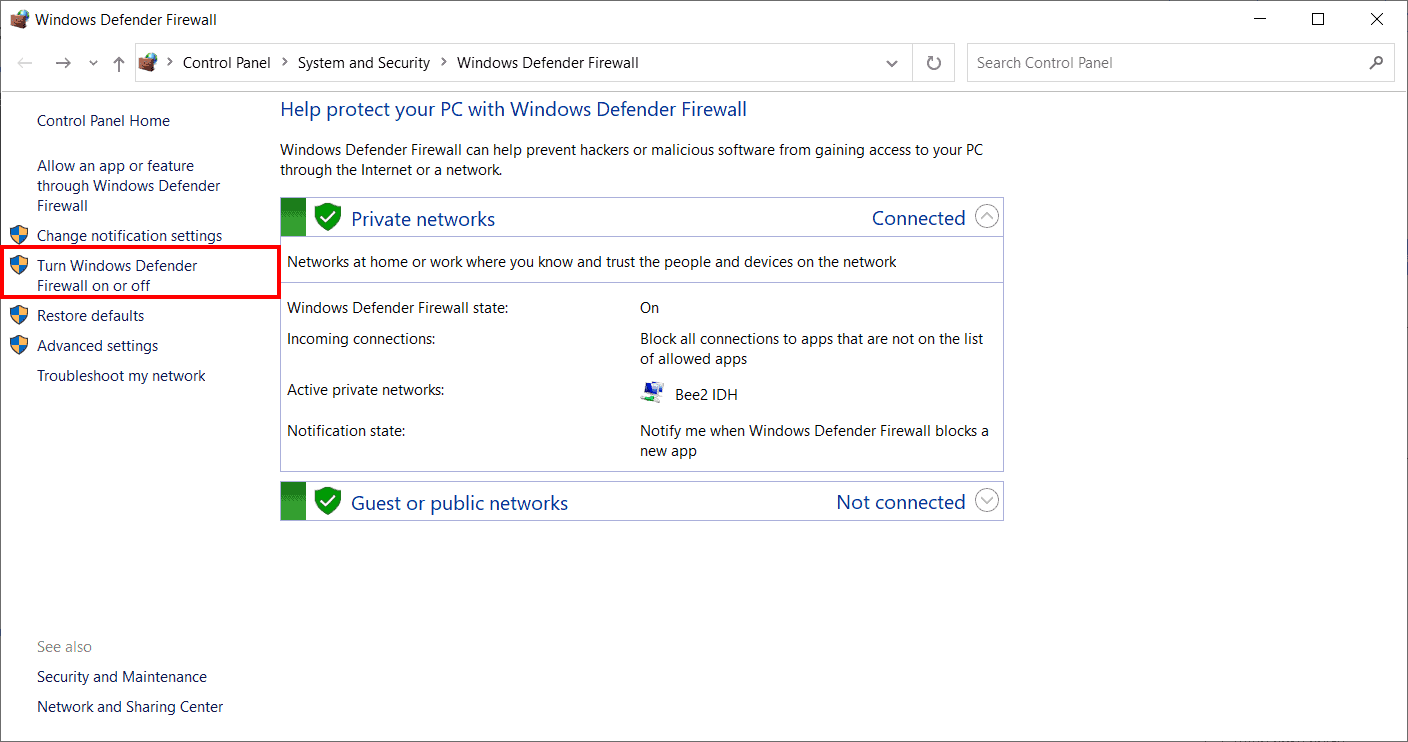Collapse the Private networks section chevron
Screen dimensions: 1408x742
click(987, 217)
